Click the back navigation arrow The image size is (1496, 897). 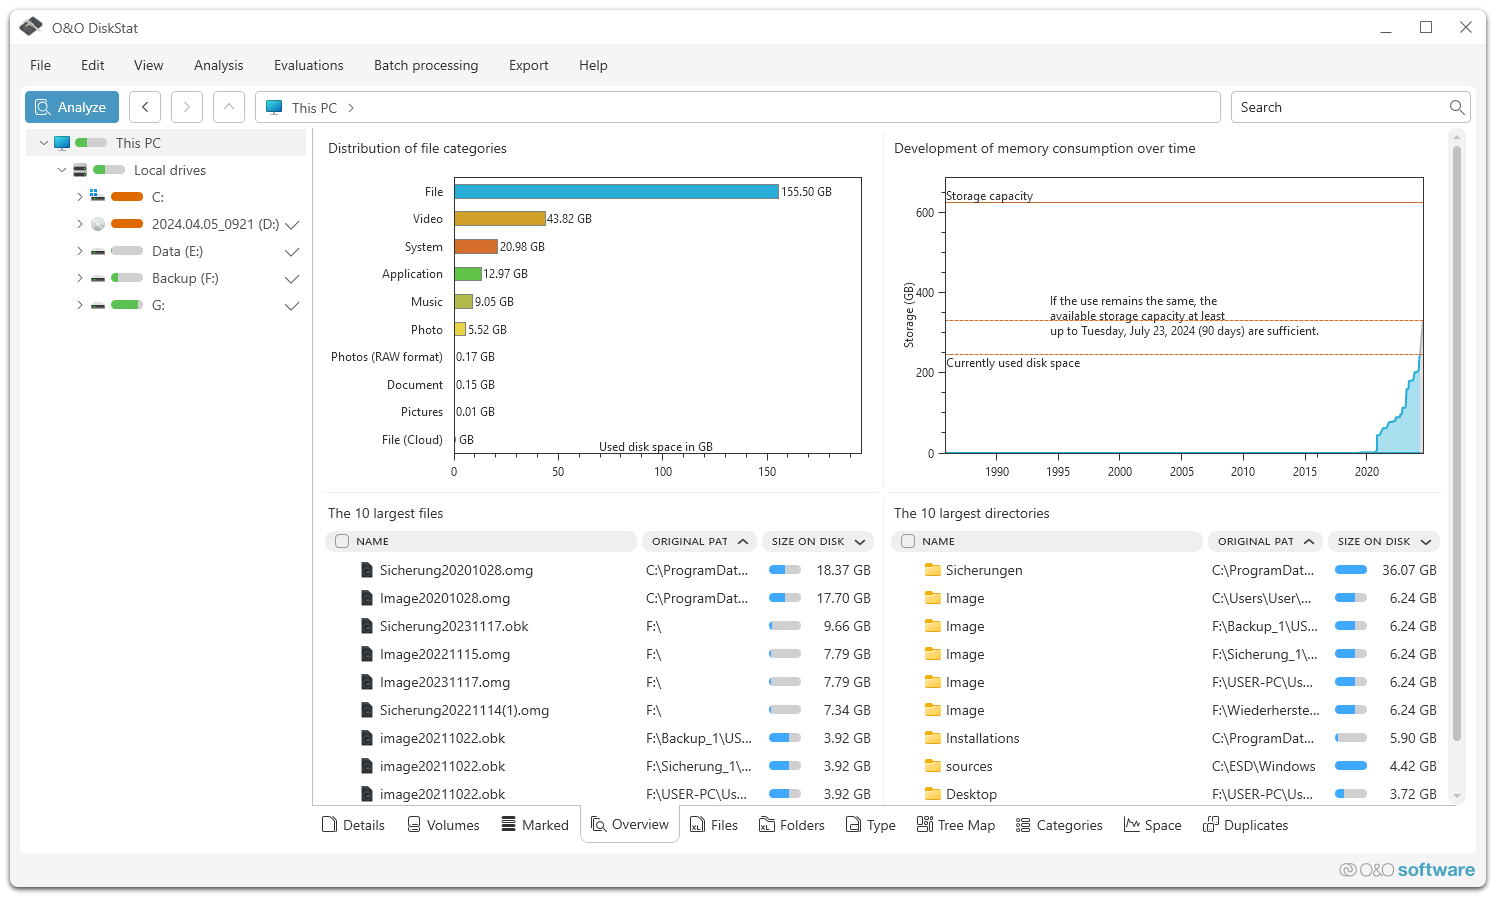tap(145, 107)
